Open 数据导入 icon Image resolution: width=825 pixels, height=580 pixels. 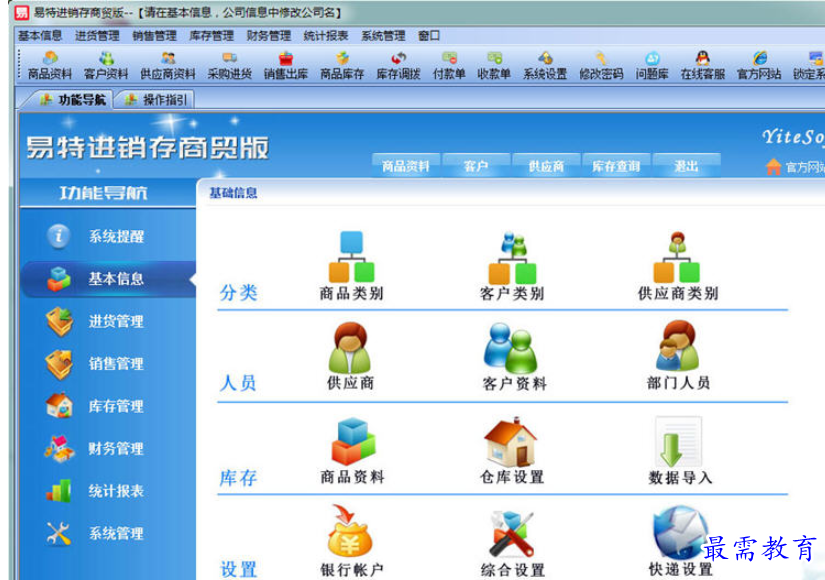(680, 451)
